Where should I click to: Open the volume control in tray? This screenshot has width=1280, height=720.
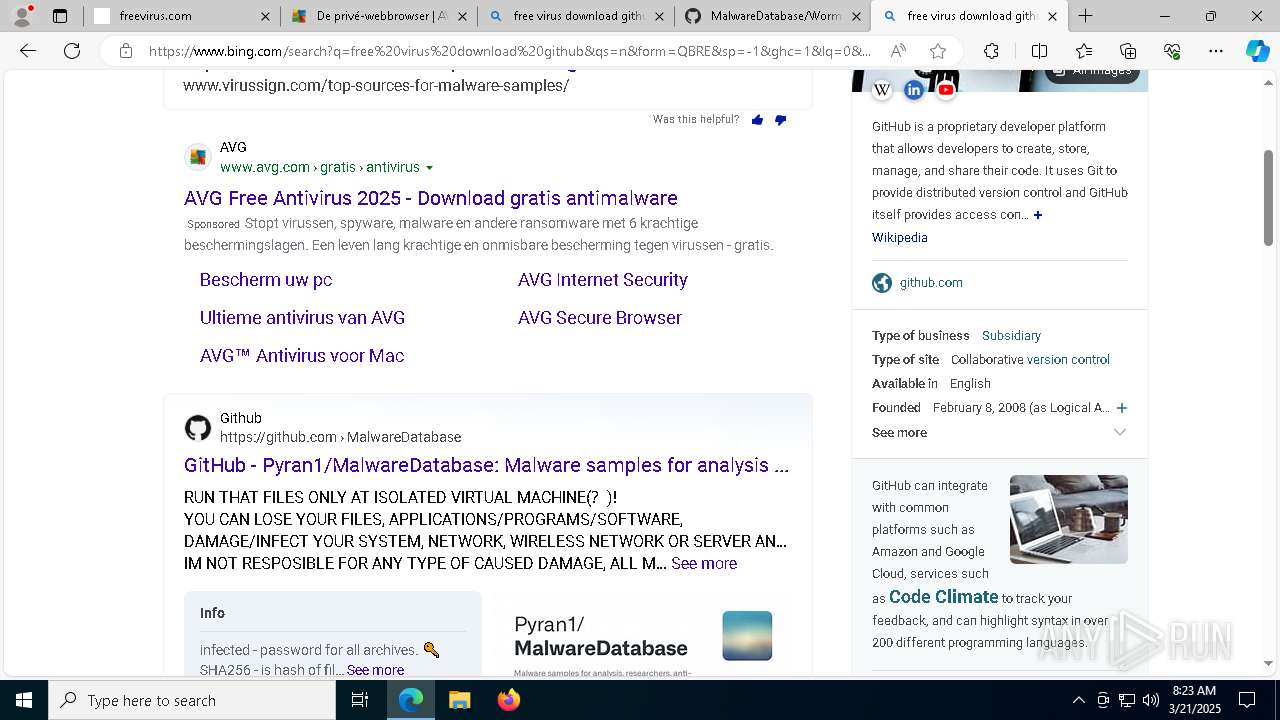point(1151,700)
